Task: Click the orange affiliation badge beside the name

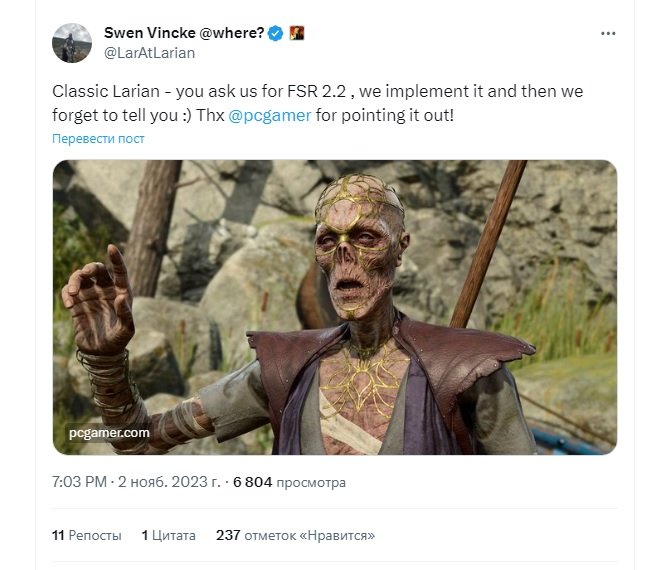Action: pyautogui.click(x=296, y=33)
